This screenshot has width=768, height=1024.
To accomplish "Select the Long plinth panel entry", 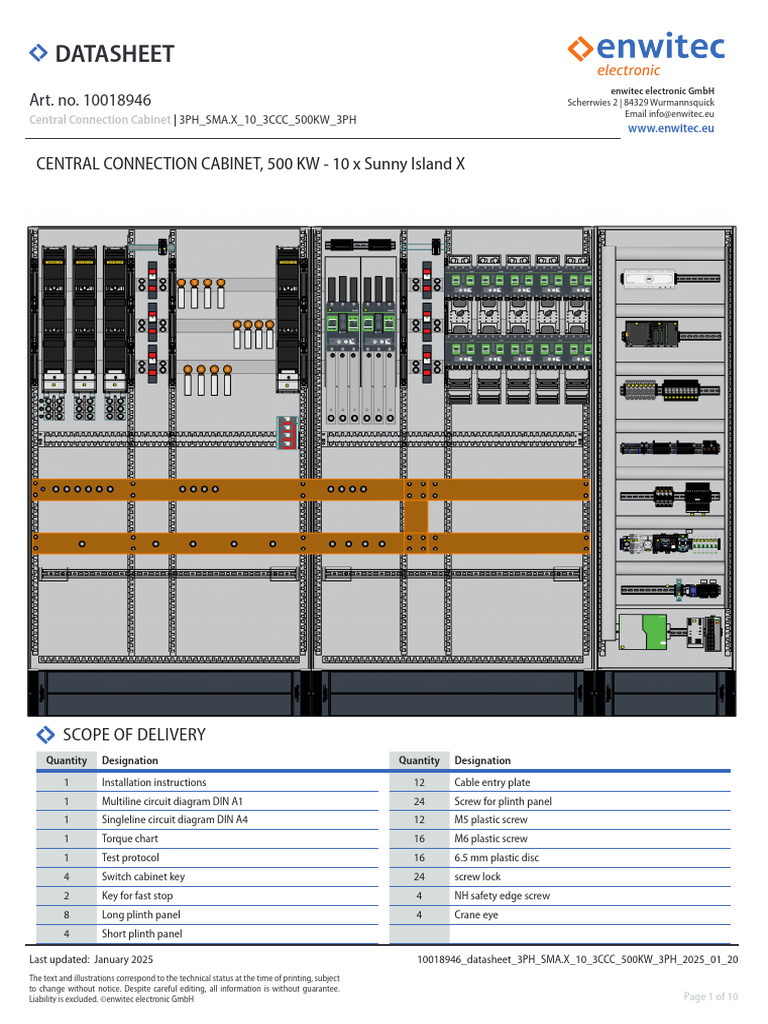I will pyautogui.click(x=141, y=914).
